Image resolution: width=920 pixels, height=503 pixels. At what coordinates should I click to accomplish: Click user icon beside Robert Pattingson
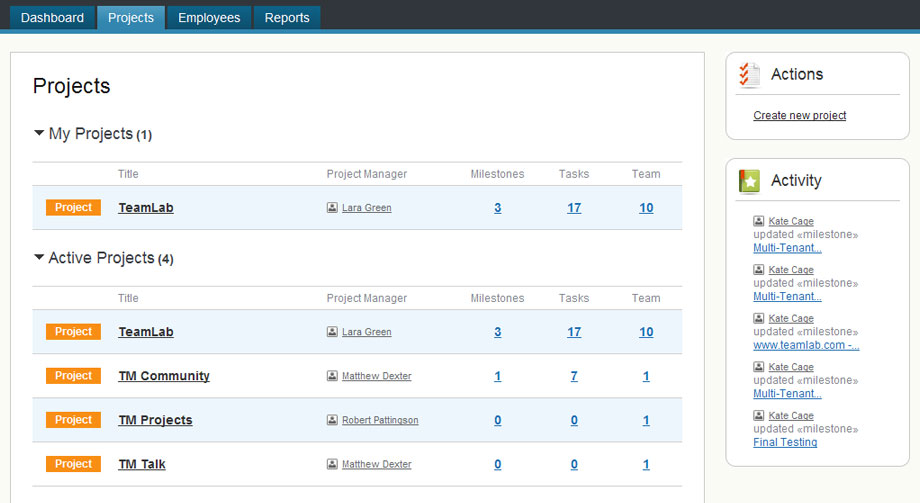click(332, 420)
